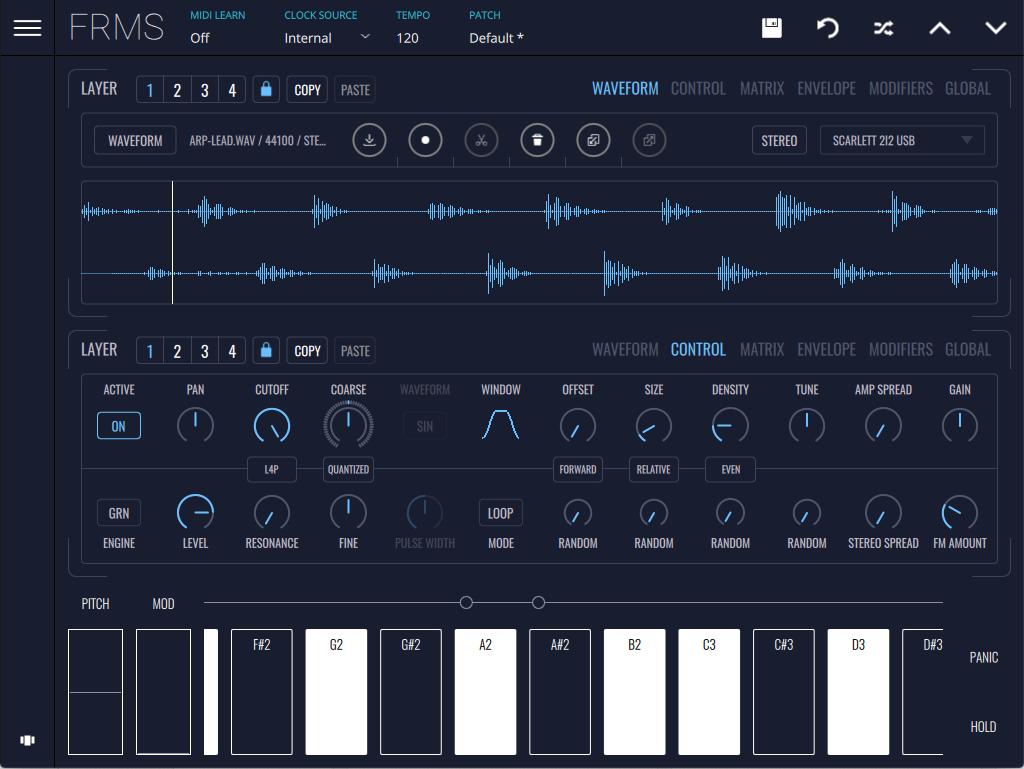This screenshot has height=769, width=1024.
Task: Open the hamburger main menu
Action: pyautogui.click(x=27, y=28)
